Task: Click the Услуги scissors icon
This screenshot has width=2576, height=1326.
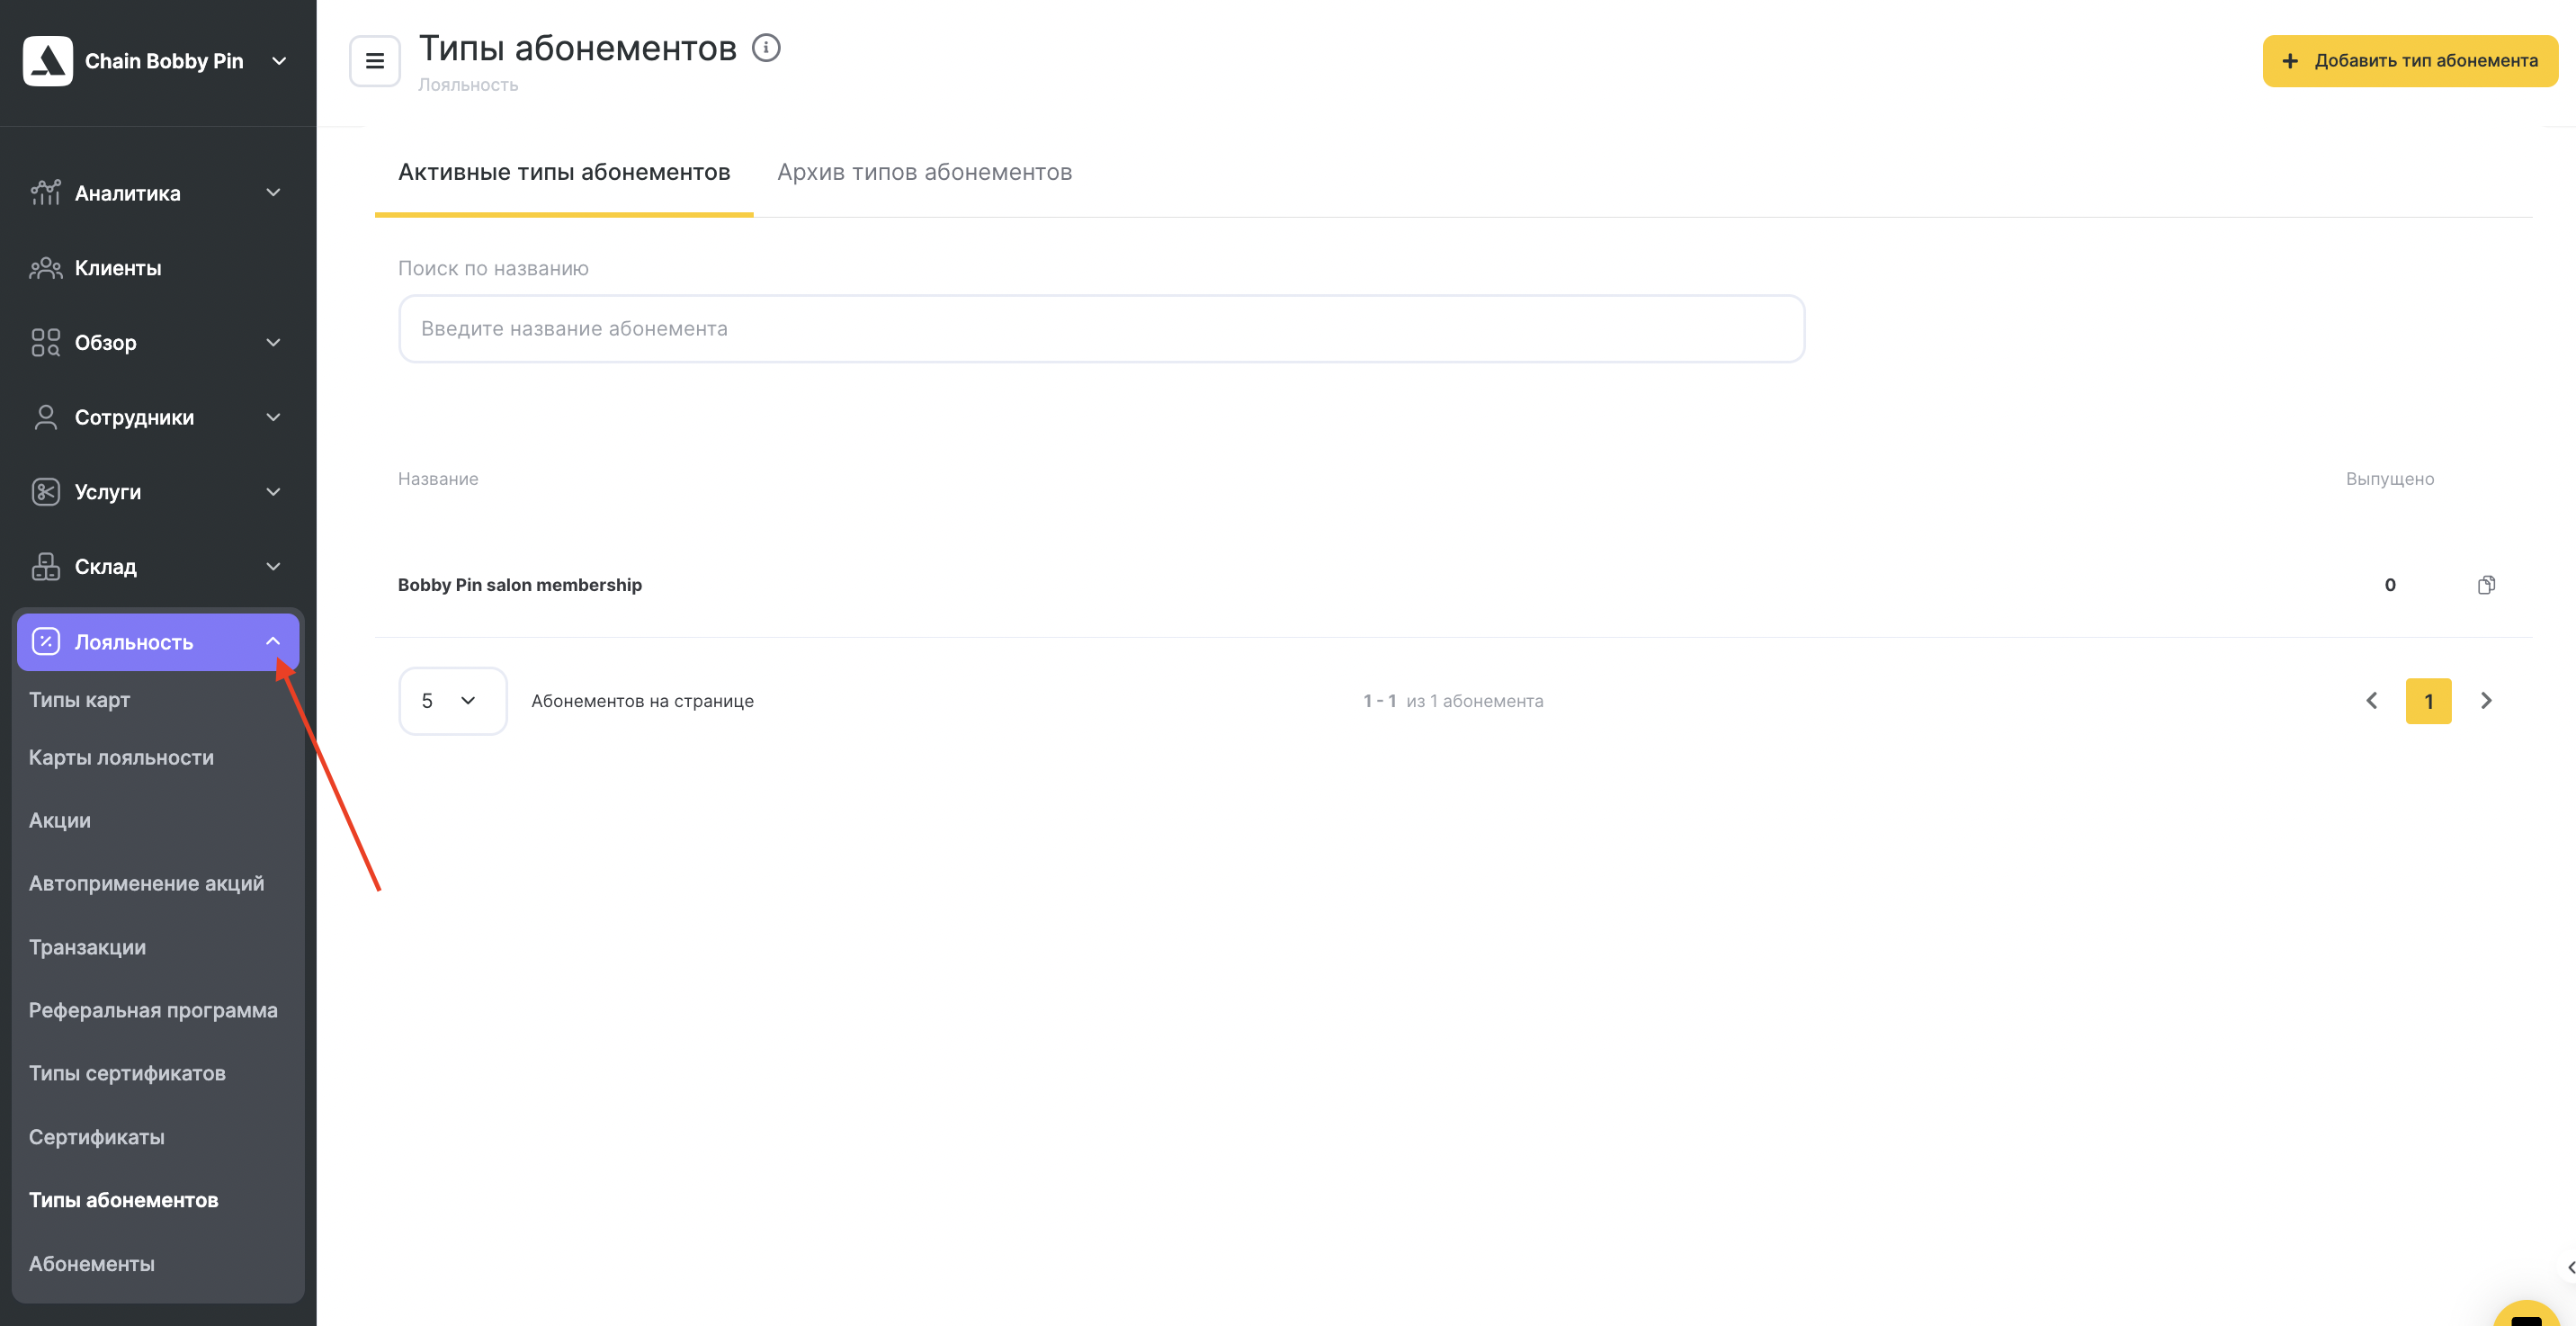Action: coord(45,491)
